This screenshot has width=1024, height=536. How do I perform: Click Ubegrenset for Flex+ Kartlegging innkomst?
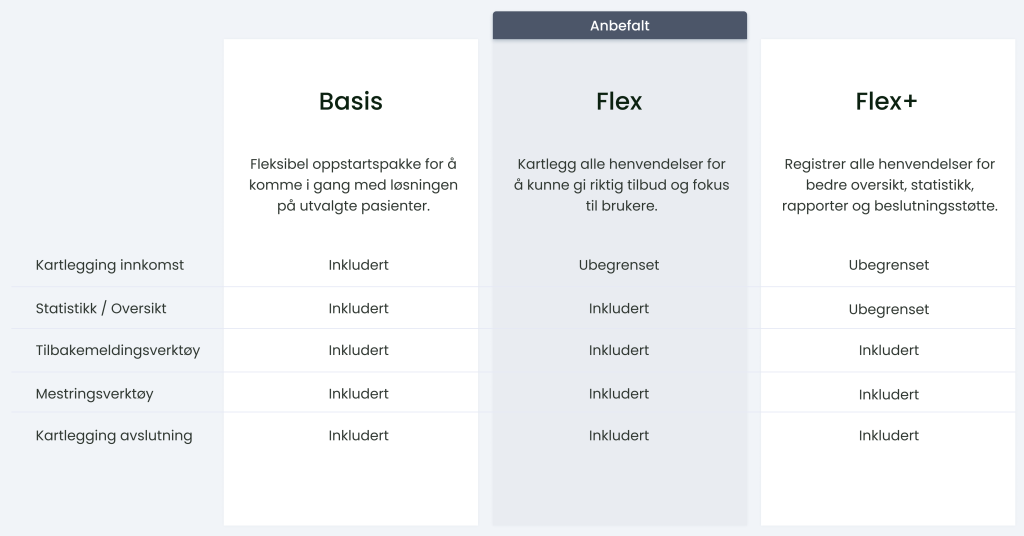pos(889,265)
